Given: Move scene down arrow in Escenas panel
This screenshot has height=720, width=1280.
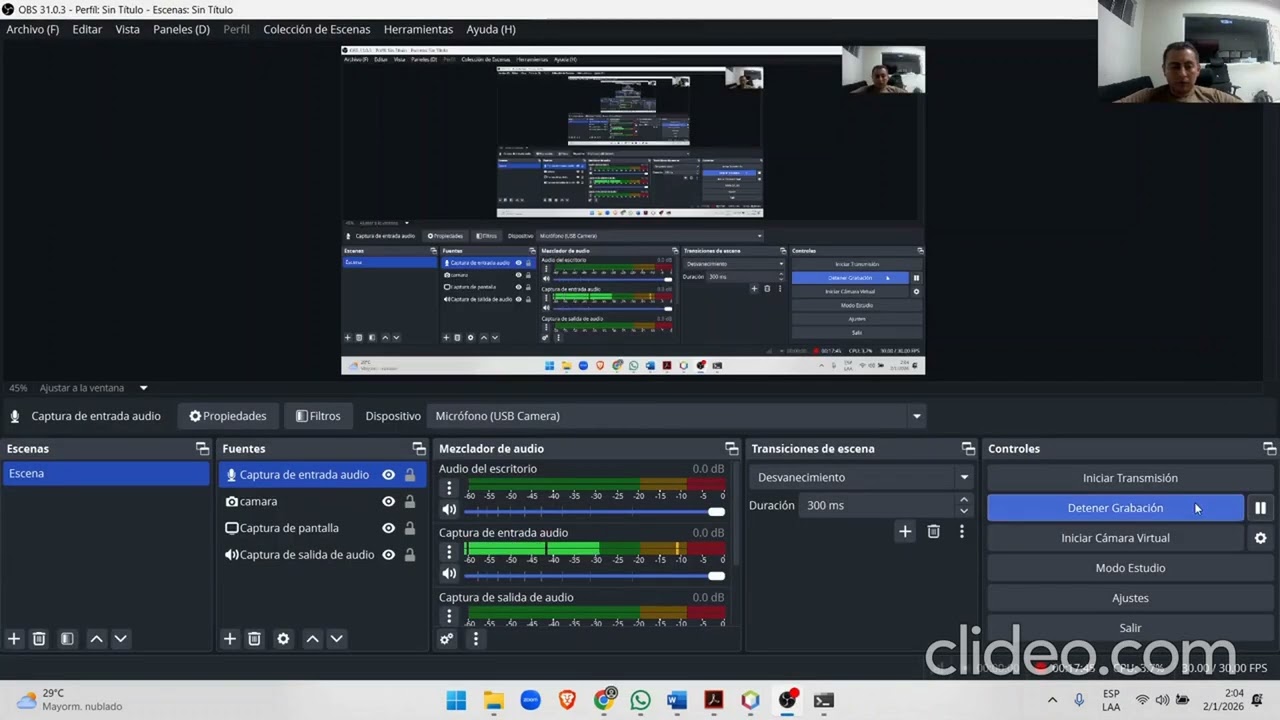Looking at the screenshot, I should coord(120,639).
